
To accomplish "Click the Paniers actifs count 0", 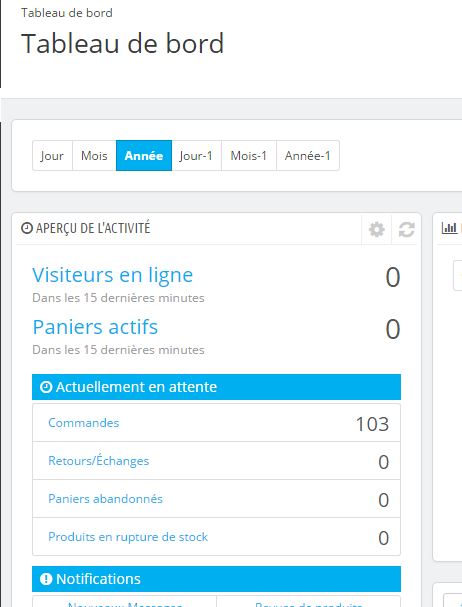I will tap(393, 329).
